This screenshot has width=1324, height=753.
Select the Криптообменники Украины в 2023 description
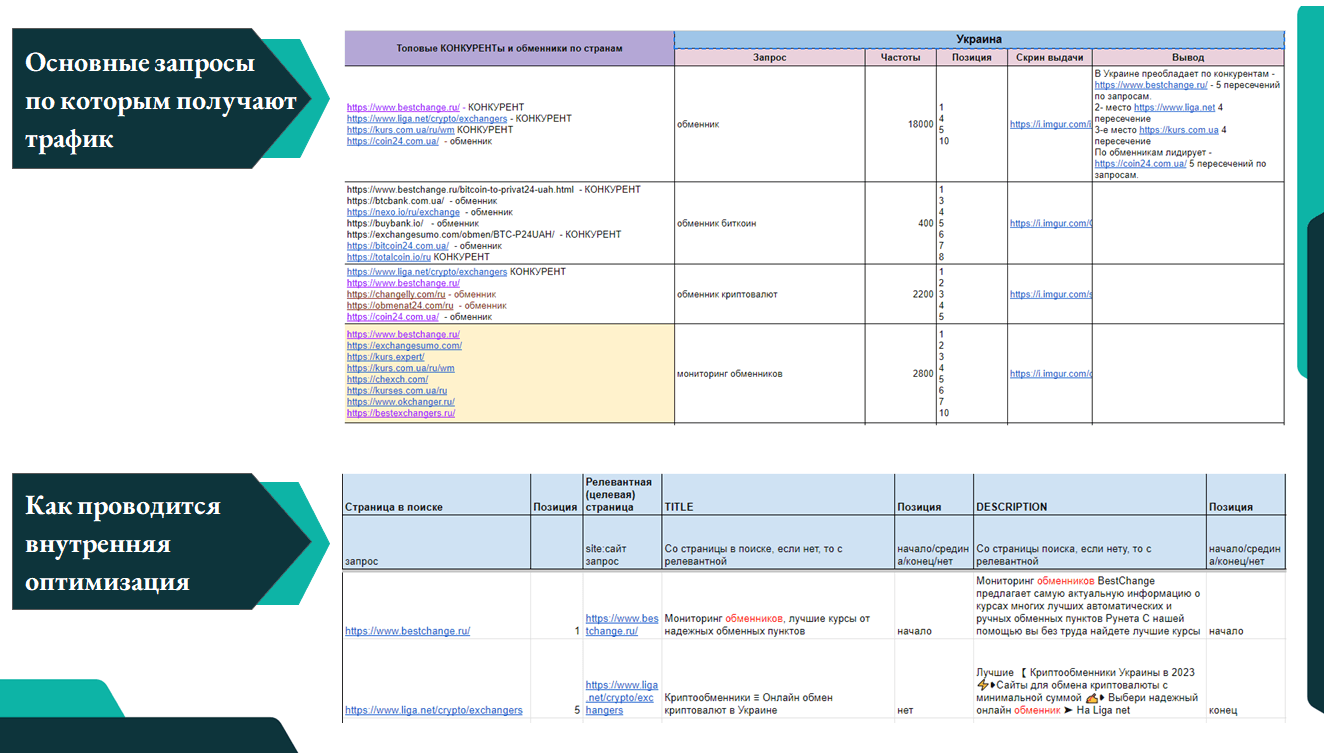click(1090, 679)
